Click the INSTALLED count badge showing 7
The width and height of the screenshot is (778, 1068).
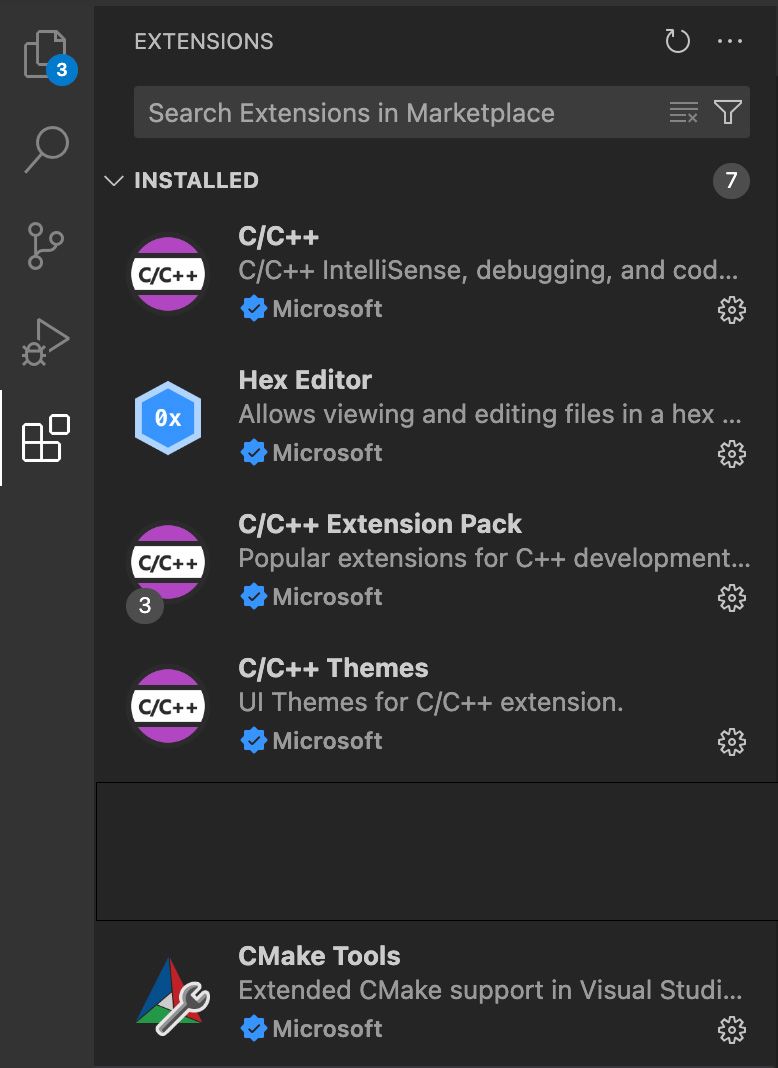coord(730,181)
